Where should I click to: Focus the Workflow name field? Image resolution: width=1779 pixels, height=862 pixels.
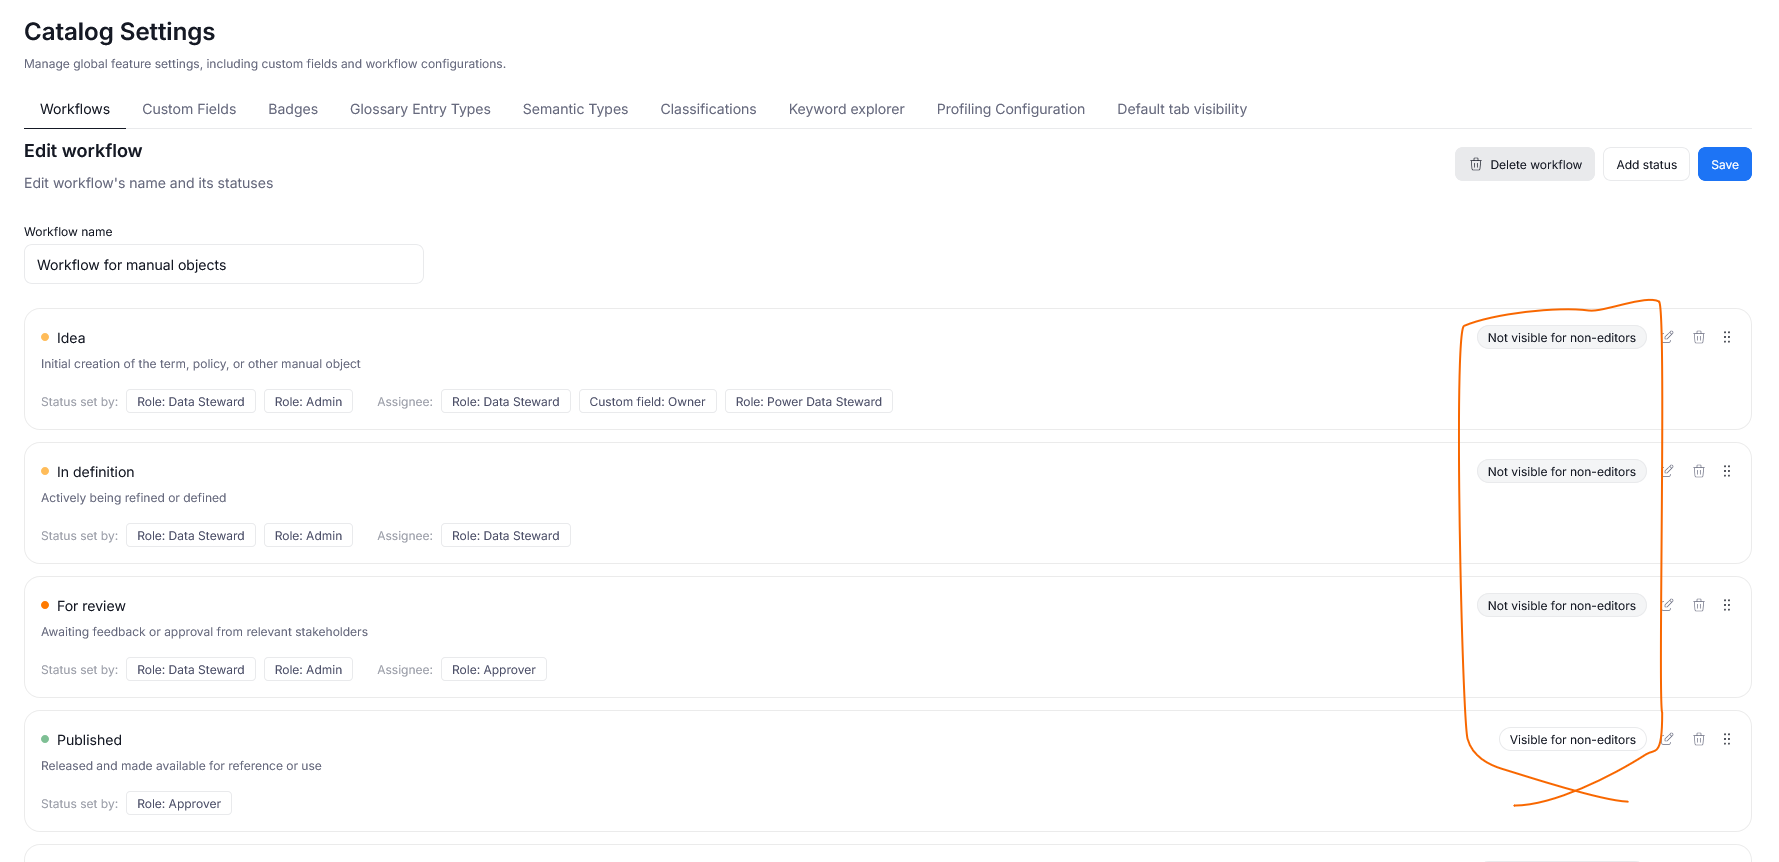(x=224, y=264)
